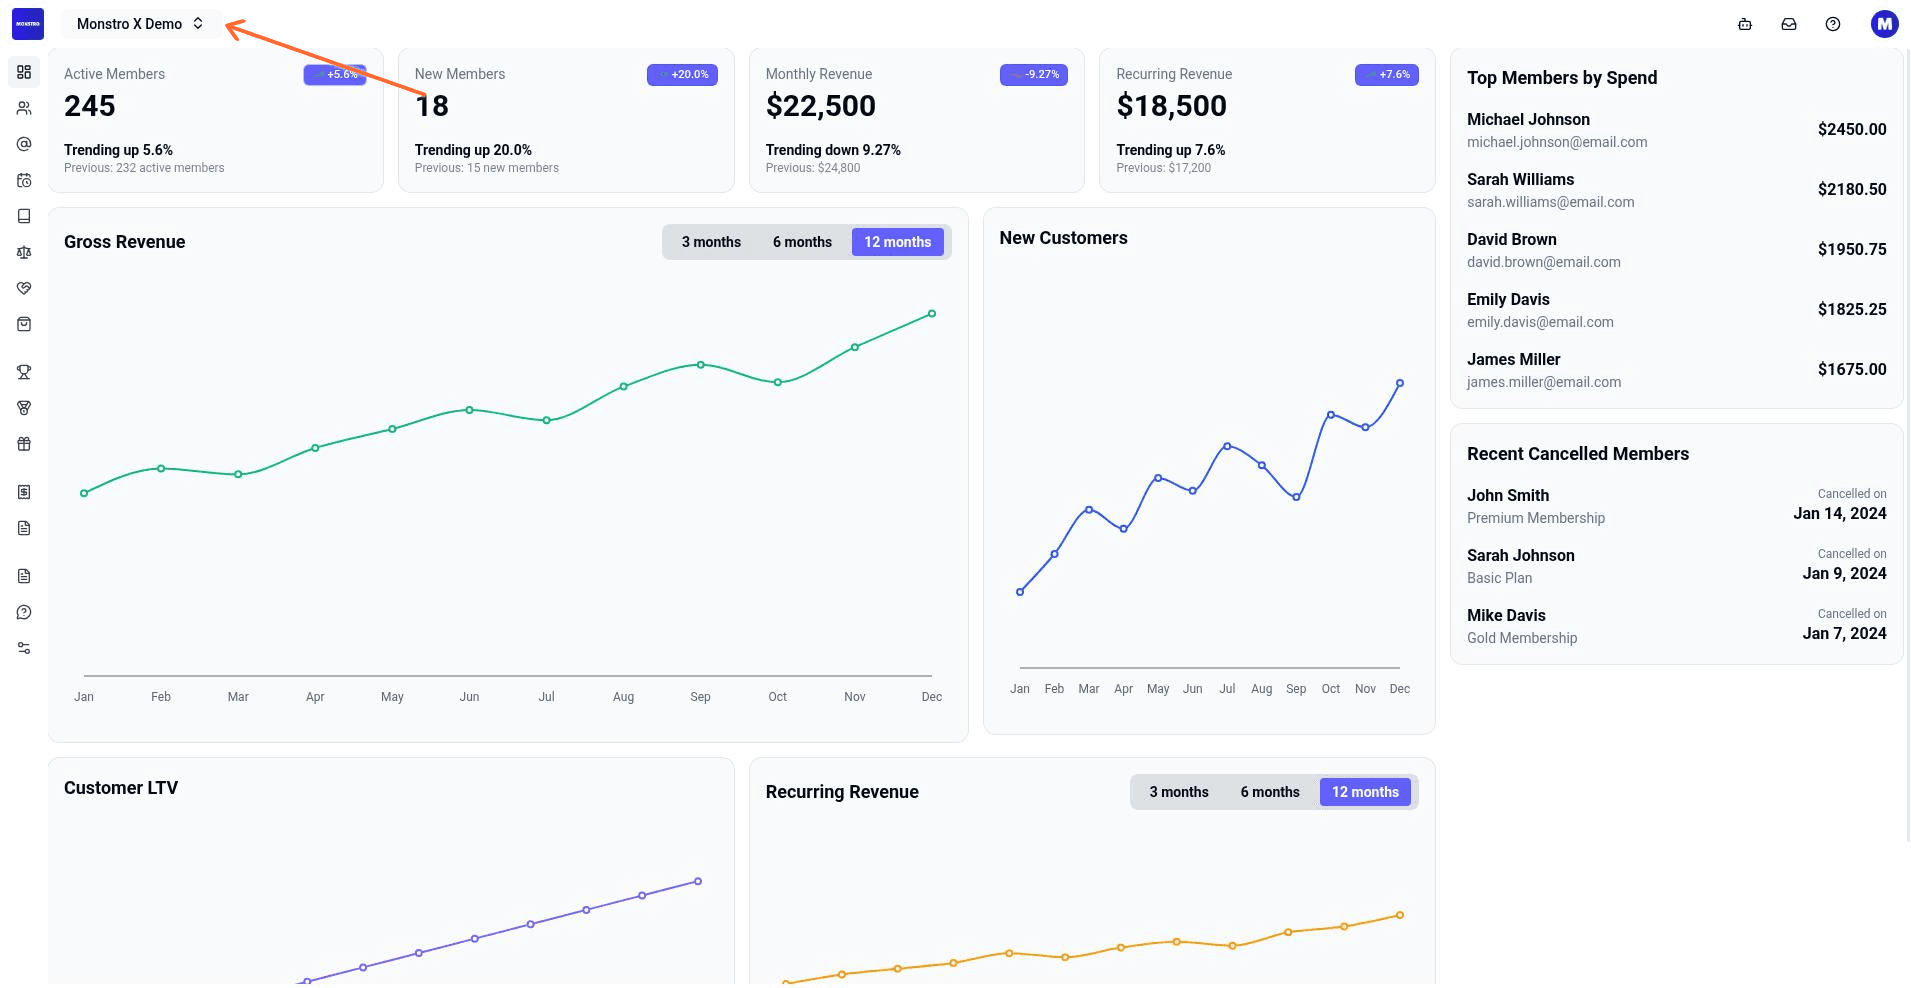Open the dashboard grid icon in sidebar
This screenshot has width=1911, height=988.
click(24, 72)
